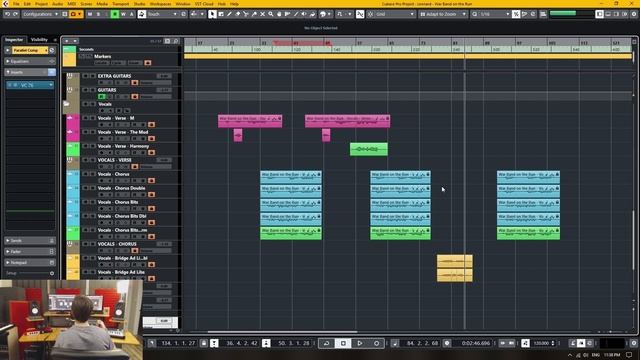Activate the Cycle loop button
This screenshot has width=640, height=360.
pyautogui.click(x=327, y=343)
